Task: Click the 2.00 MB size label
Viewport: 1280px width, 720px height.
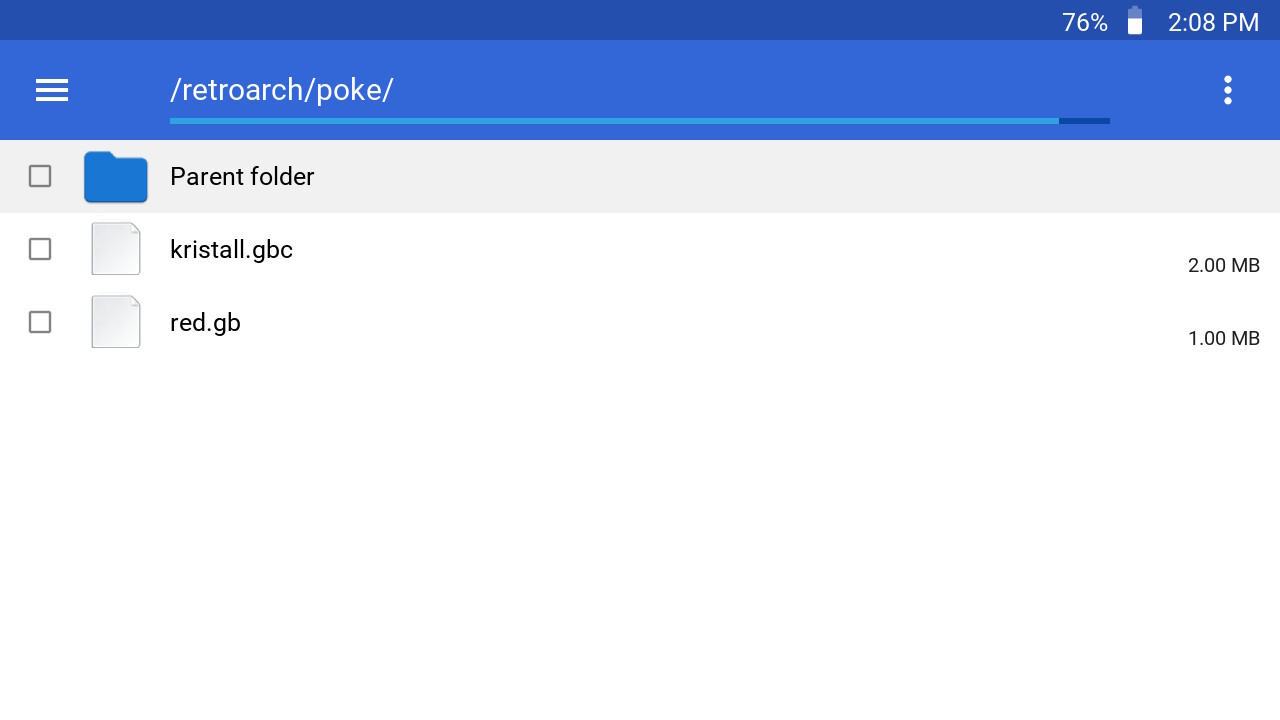Action: (1223, 265)
